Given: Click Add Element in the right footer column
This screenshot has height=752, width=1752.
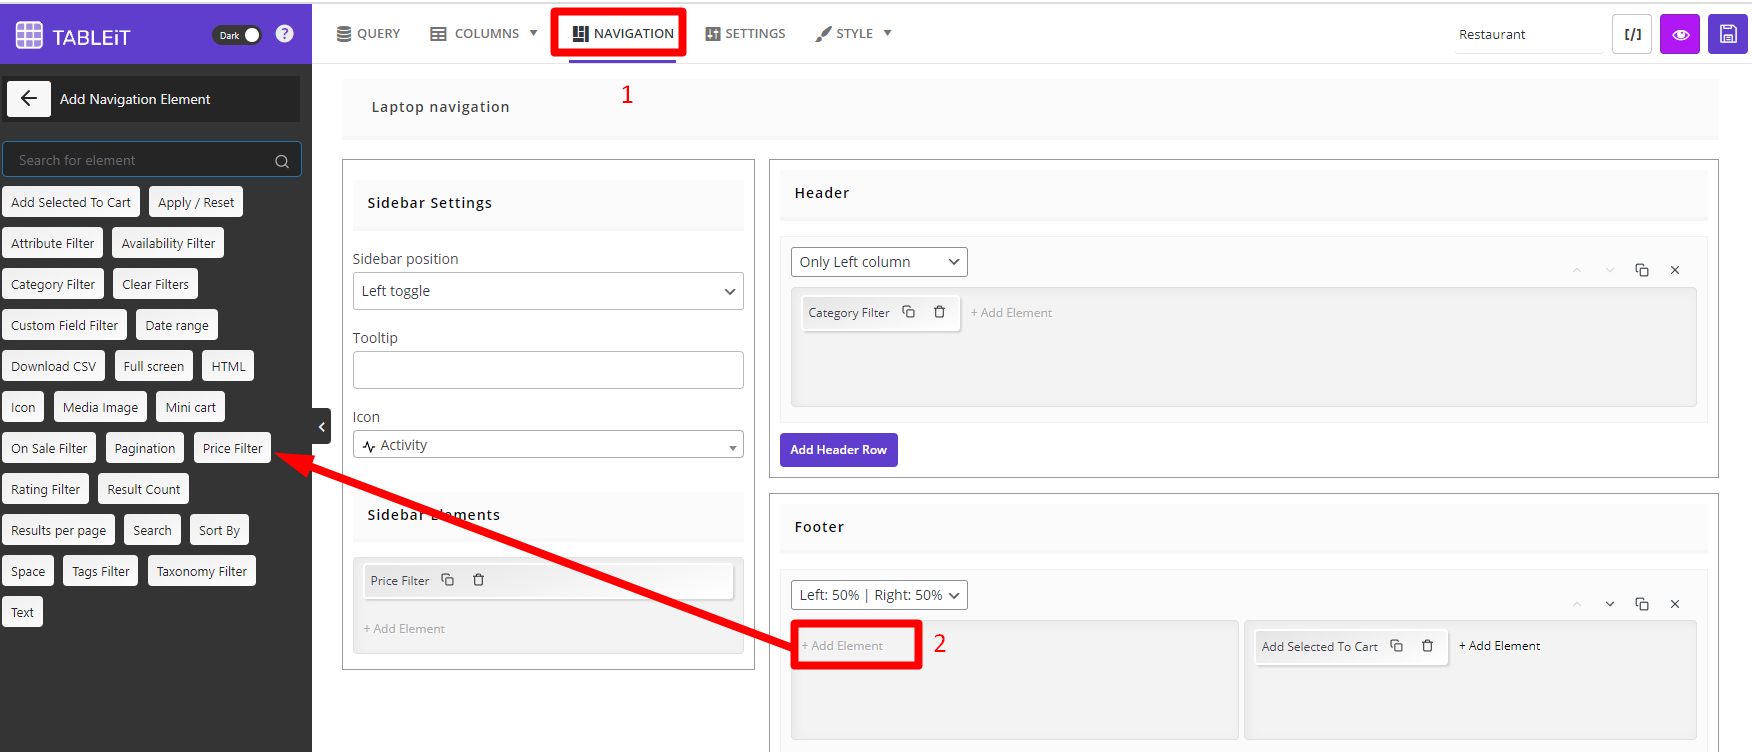Looking at the screenshot, I should [1499, 646].
